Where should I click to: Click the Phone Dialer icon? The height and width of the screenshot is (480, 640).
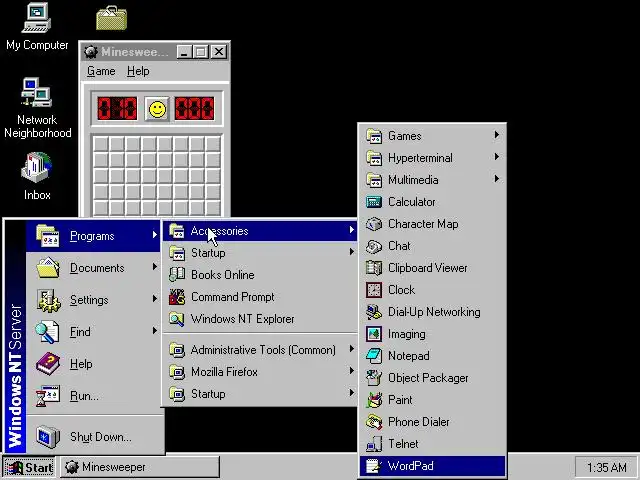(374, 422)
